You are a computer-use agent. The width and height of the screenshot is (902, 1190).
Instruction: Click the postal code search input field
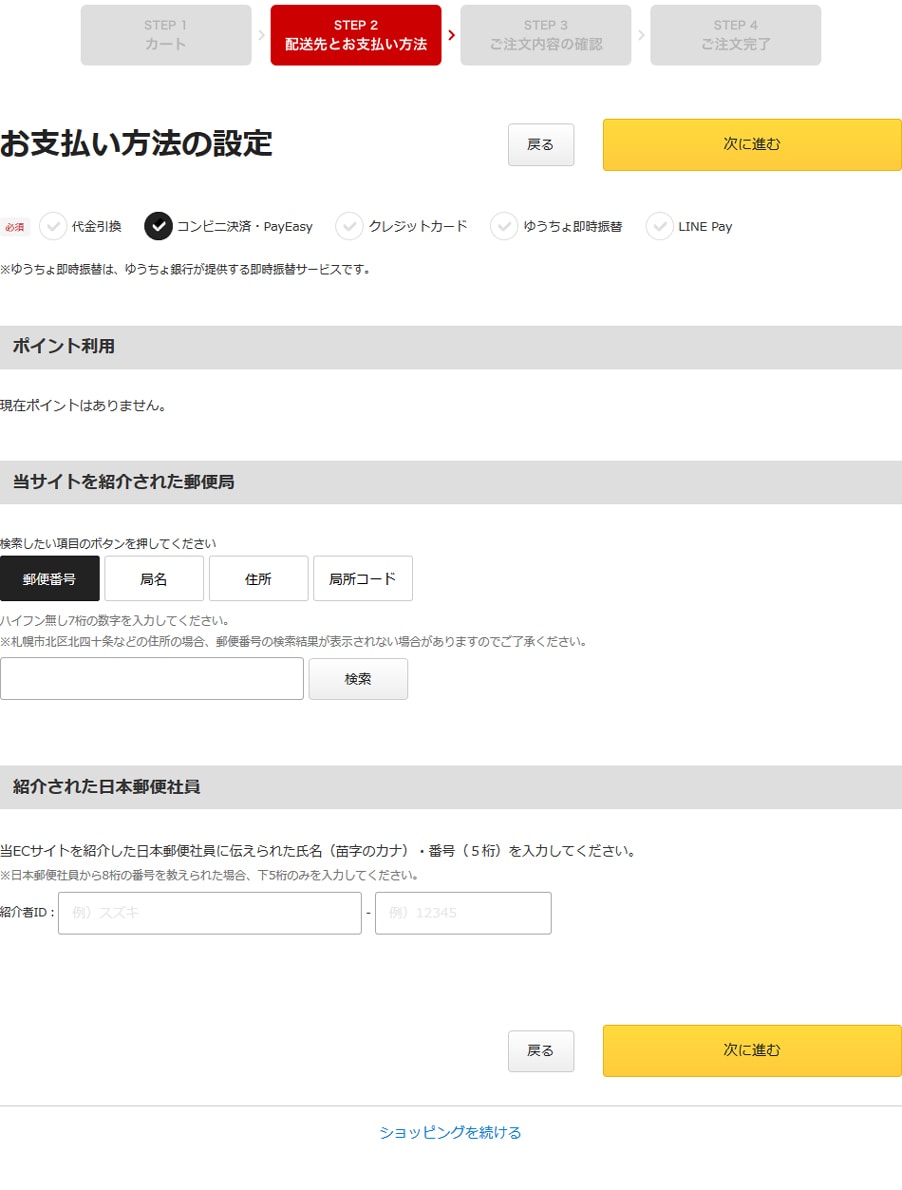(x=152, y=679)
